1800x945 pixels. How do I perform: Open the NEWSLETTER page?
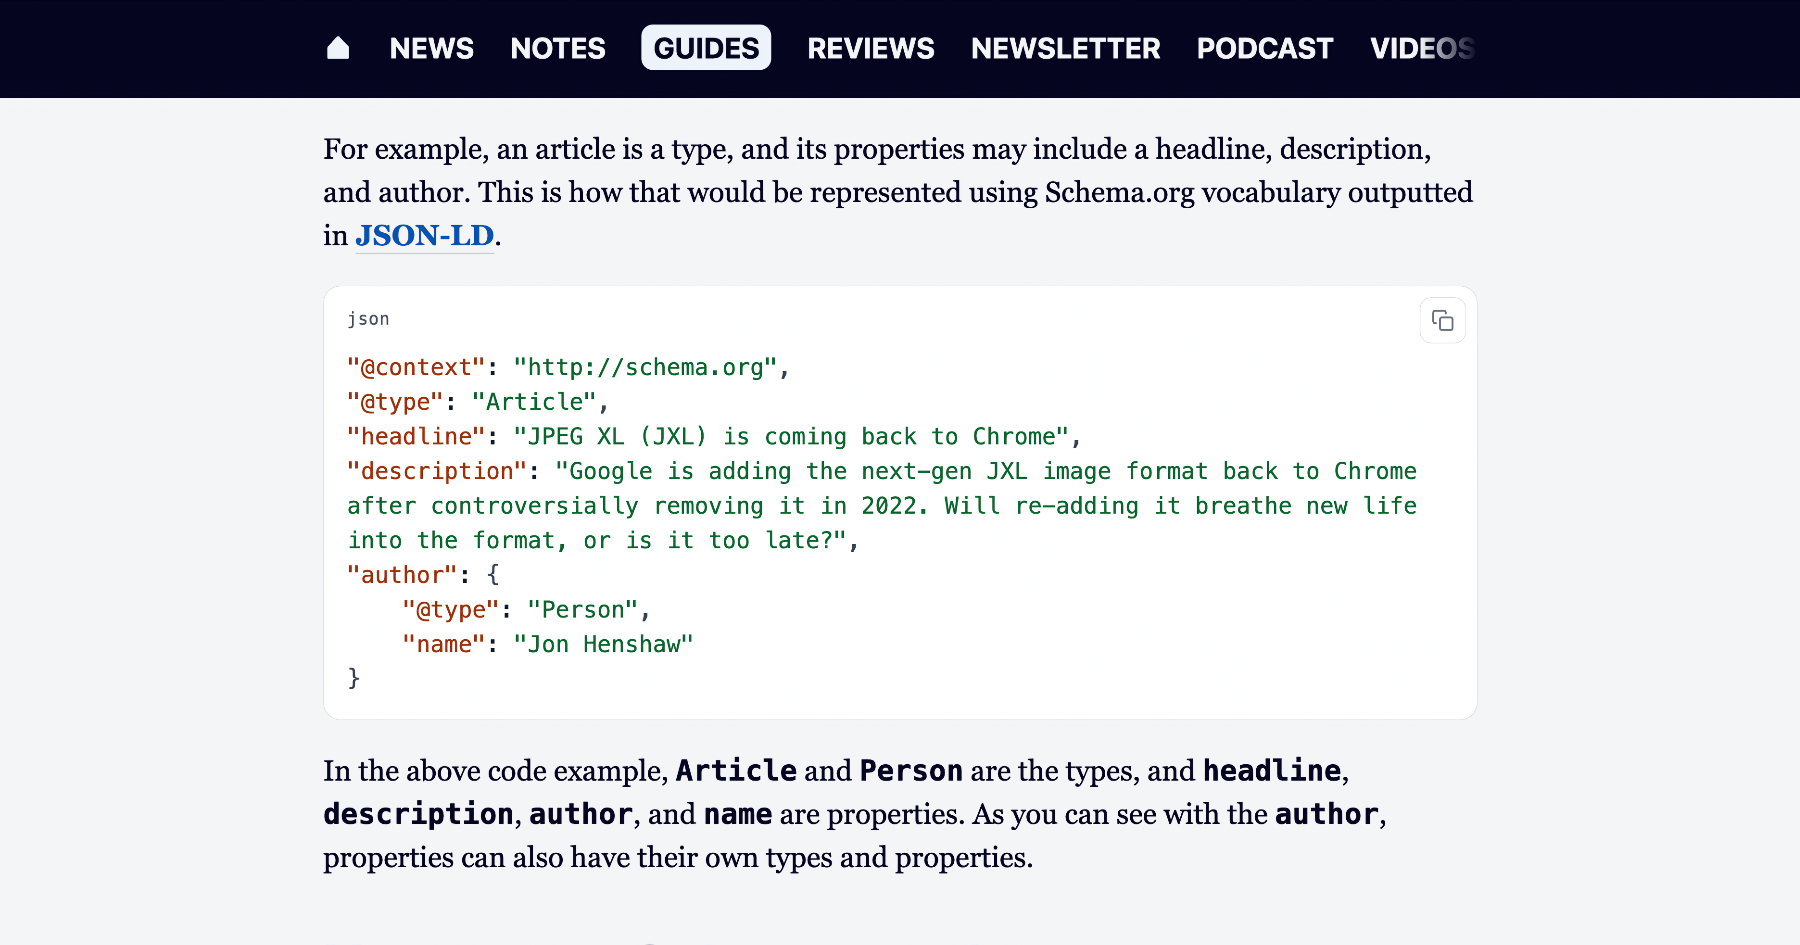tap(1065, 48)
